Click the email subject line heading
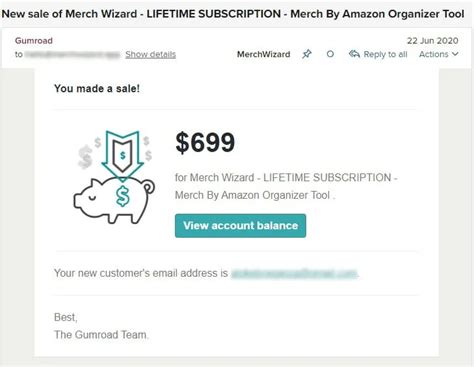 point(233,14)
